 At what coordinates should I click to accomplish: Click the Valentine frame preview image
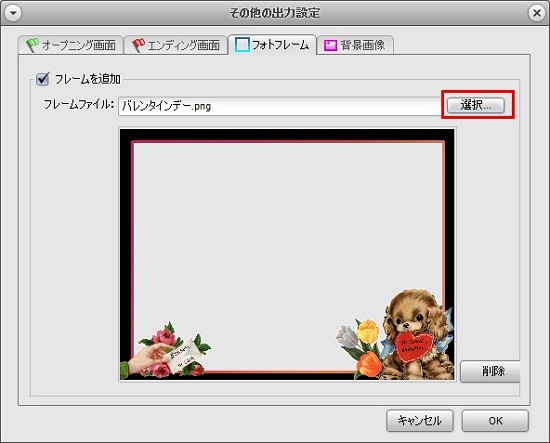(x=287, y=254)
